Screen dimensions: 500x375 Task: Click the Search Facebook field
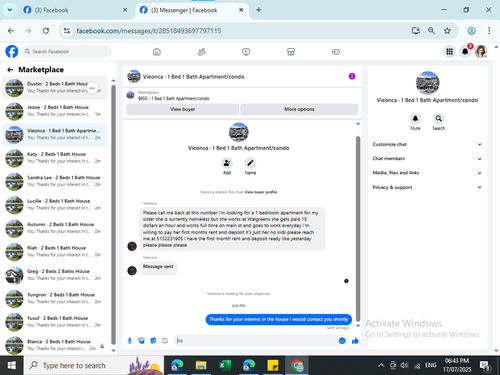pyautogui.click(x=67, y=51)
